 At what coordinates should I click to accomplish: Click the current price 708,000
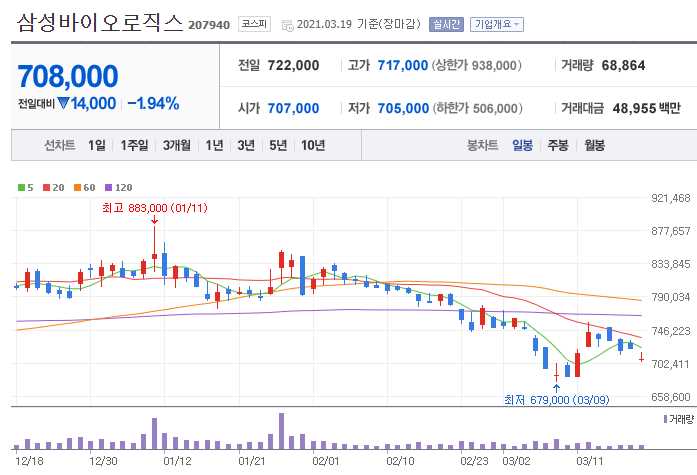(x=68, y=76)
